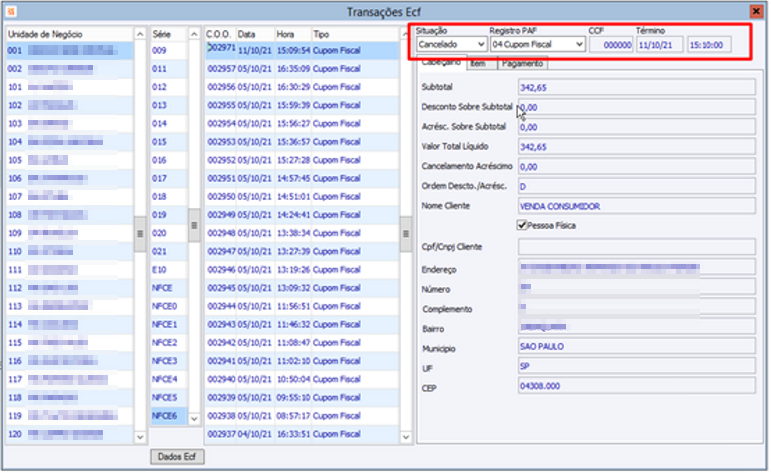Click the Município field SAO PAULO
Viewport: 771px width, 473px height.
[636, 346]
